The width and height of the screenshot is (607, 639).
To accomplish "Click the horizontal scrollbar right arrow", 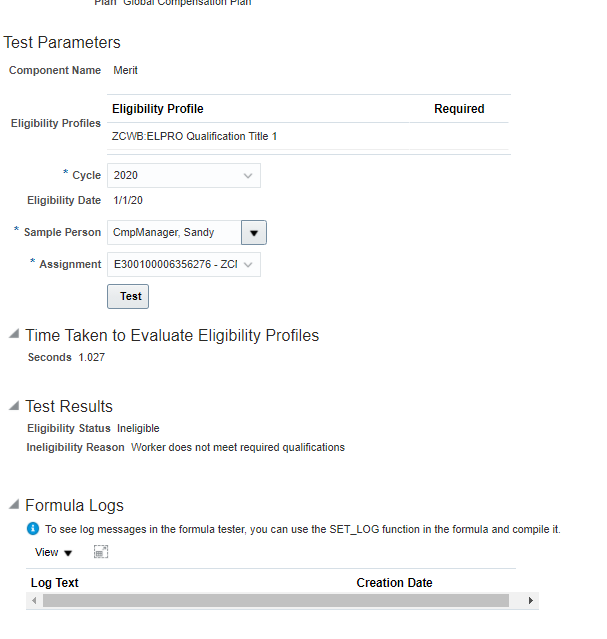I will (530, 601).
